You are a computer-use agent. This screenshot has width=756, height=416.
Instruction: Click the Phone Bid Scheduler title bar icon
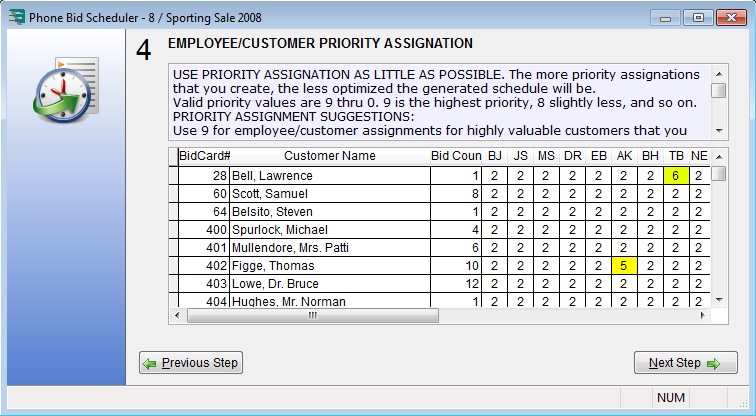click(14, 17)
